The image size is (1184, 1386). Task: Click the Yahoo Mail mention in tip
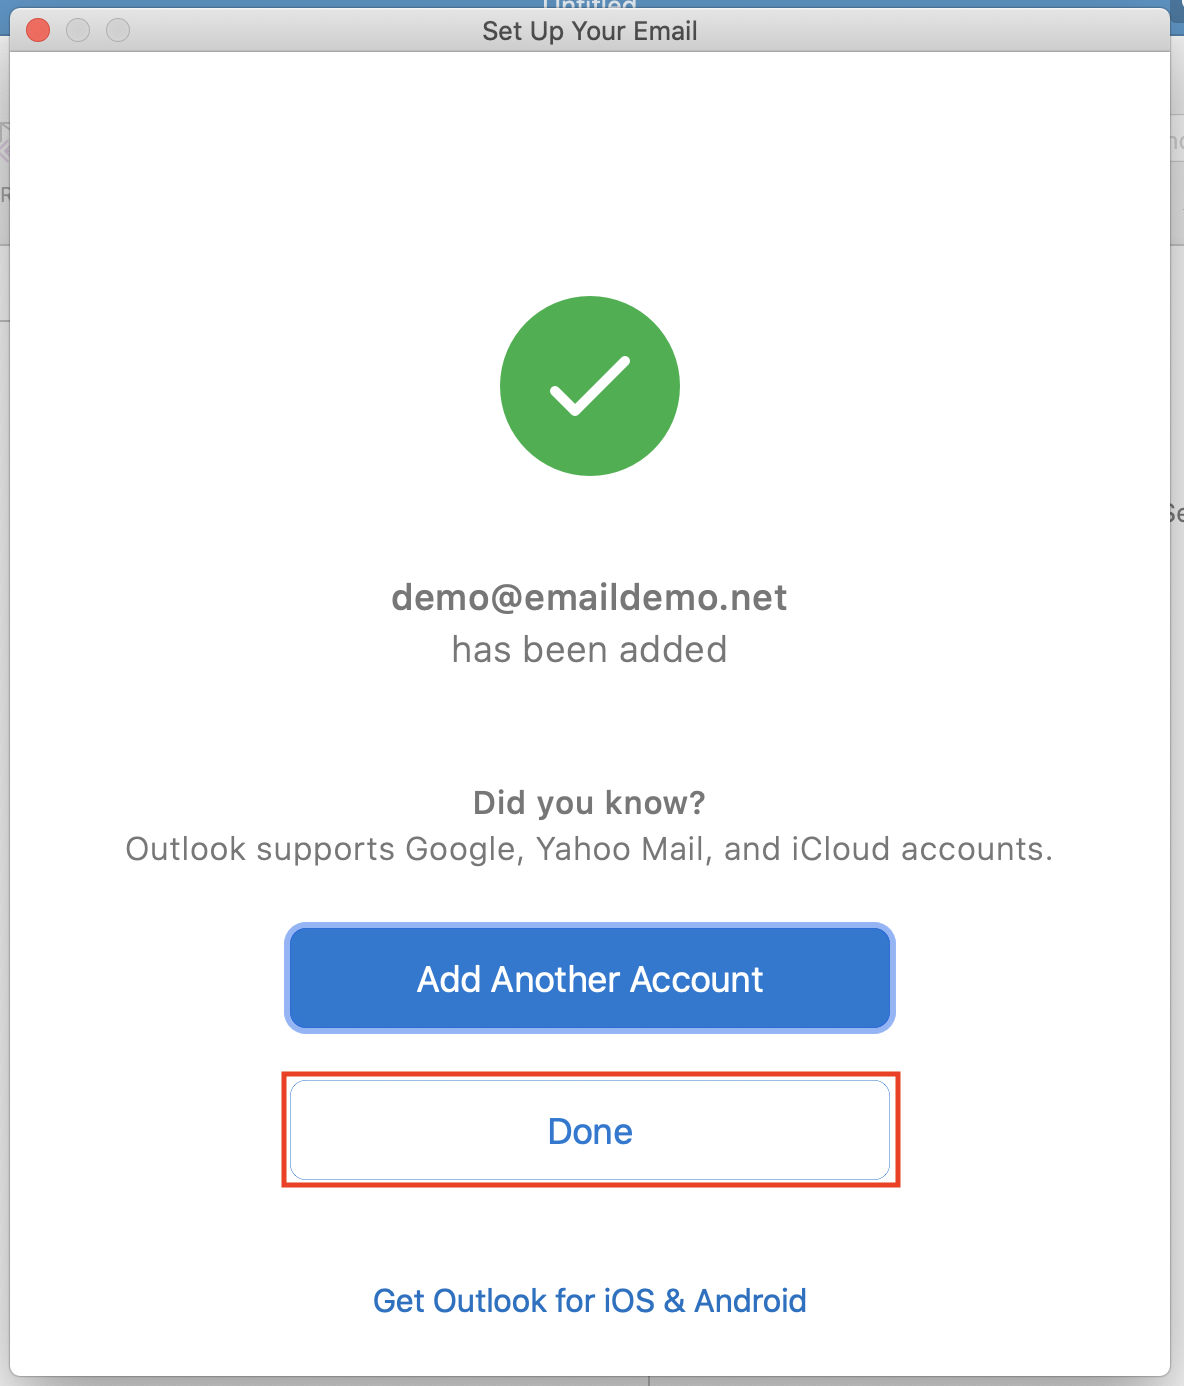622,848
